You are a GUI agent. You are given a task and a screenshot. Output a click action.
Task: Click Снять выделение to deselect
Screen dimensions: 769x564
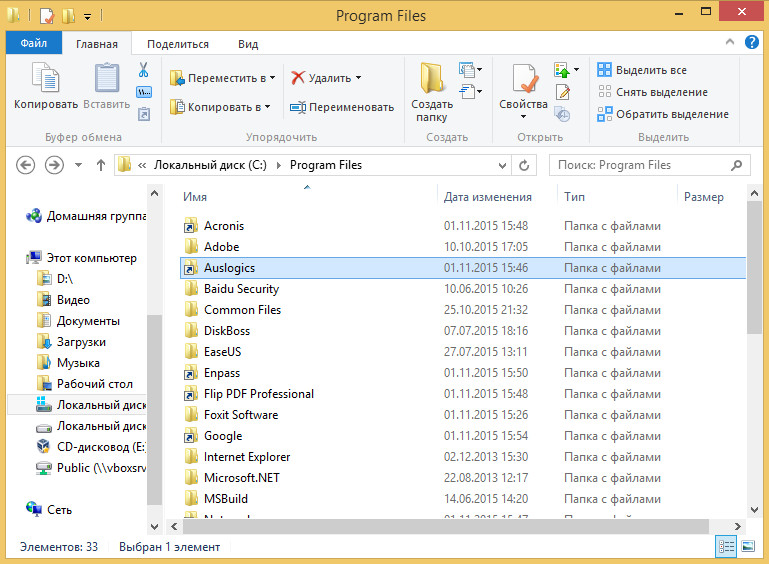[x=653, y=92]
